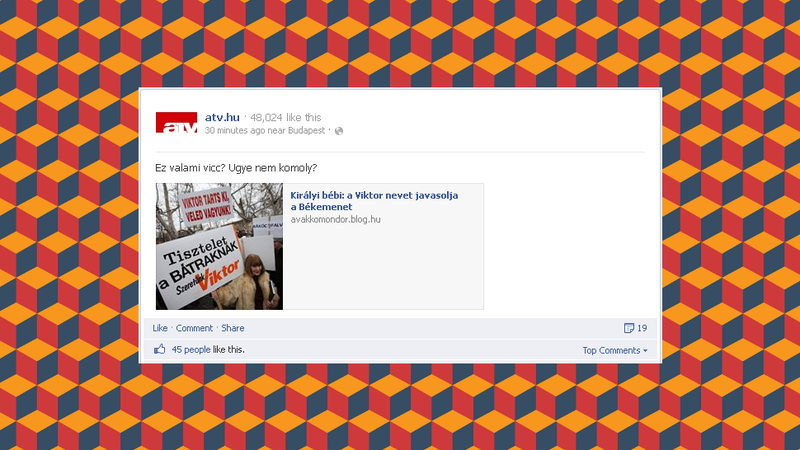
Task: Click the Budapest location link
Action: (x=306, y=131)
